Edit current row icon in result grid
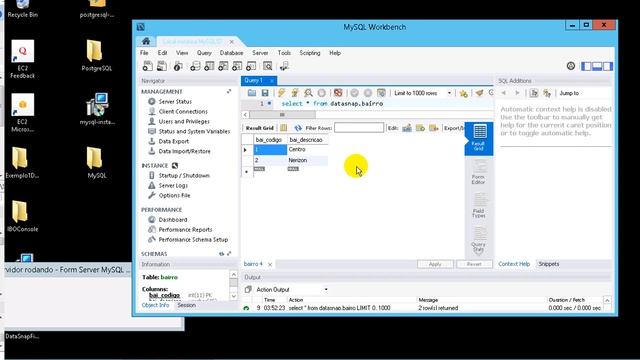This screenshot has height=360, width=640. click(x=407, y=128)
